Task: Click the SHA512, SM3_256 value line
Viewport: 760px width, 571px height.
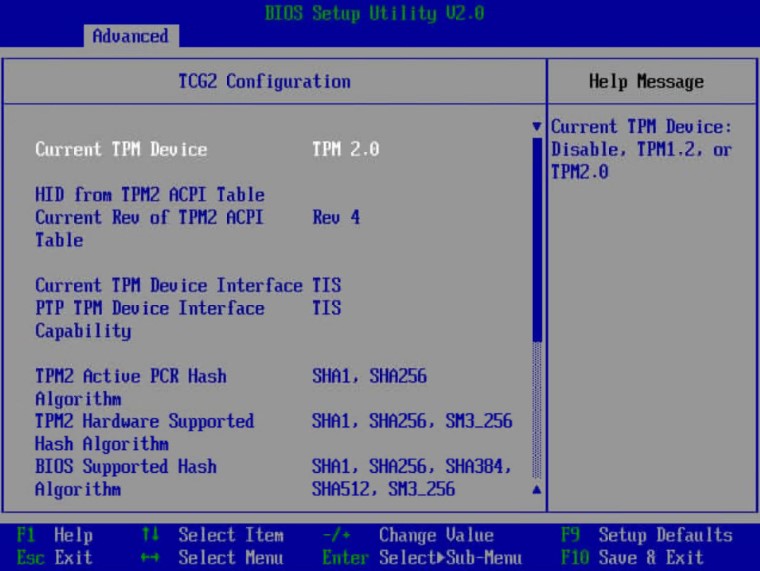Action: (x=383, y=489)
